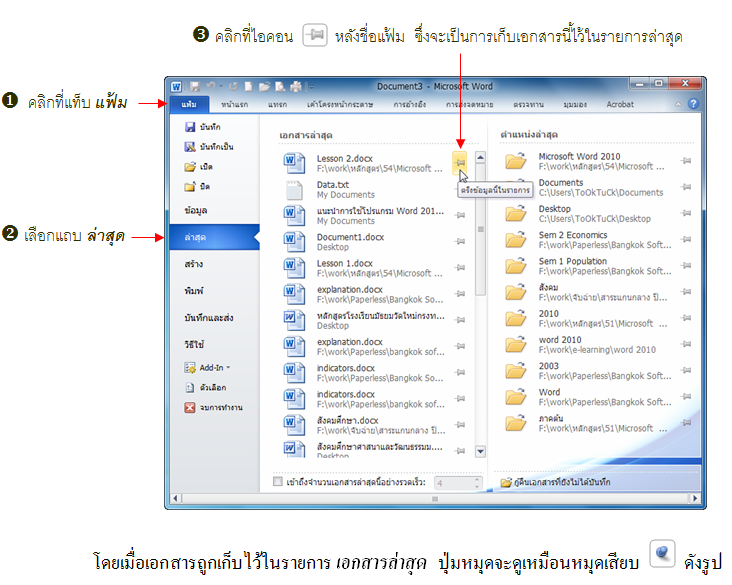Open the แฟ้ม (File) ribbon tab
This screenshot has width=732, height=585.
189,104
